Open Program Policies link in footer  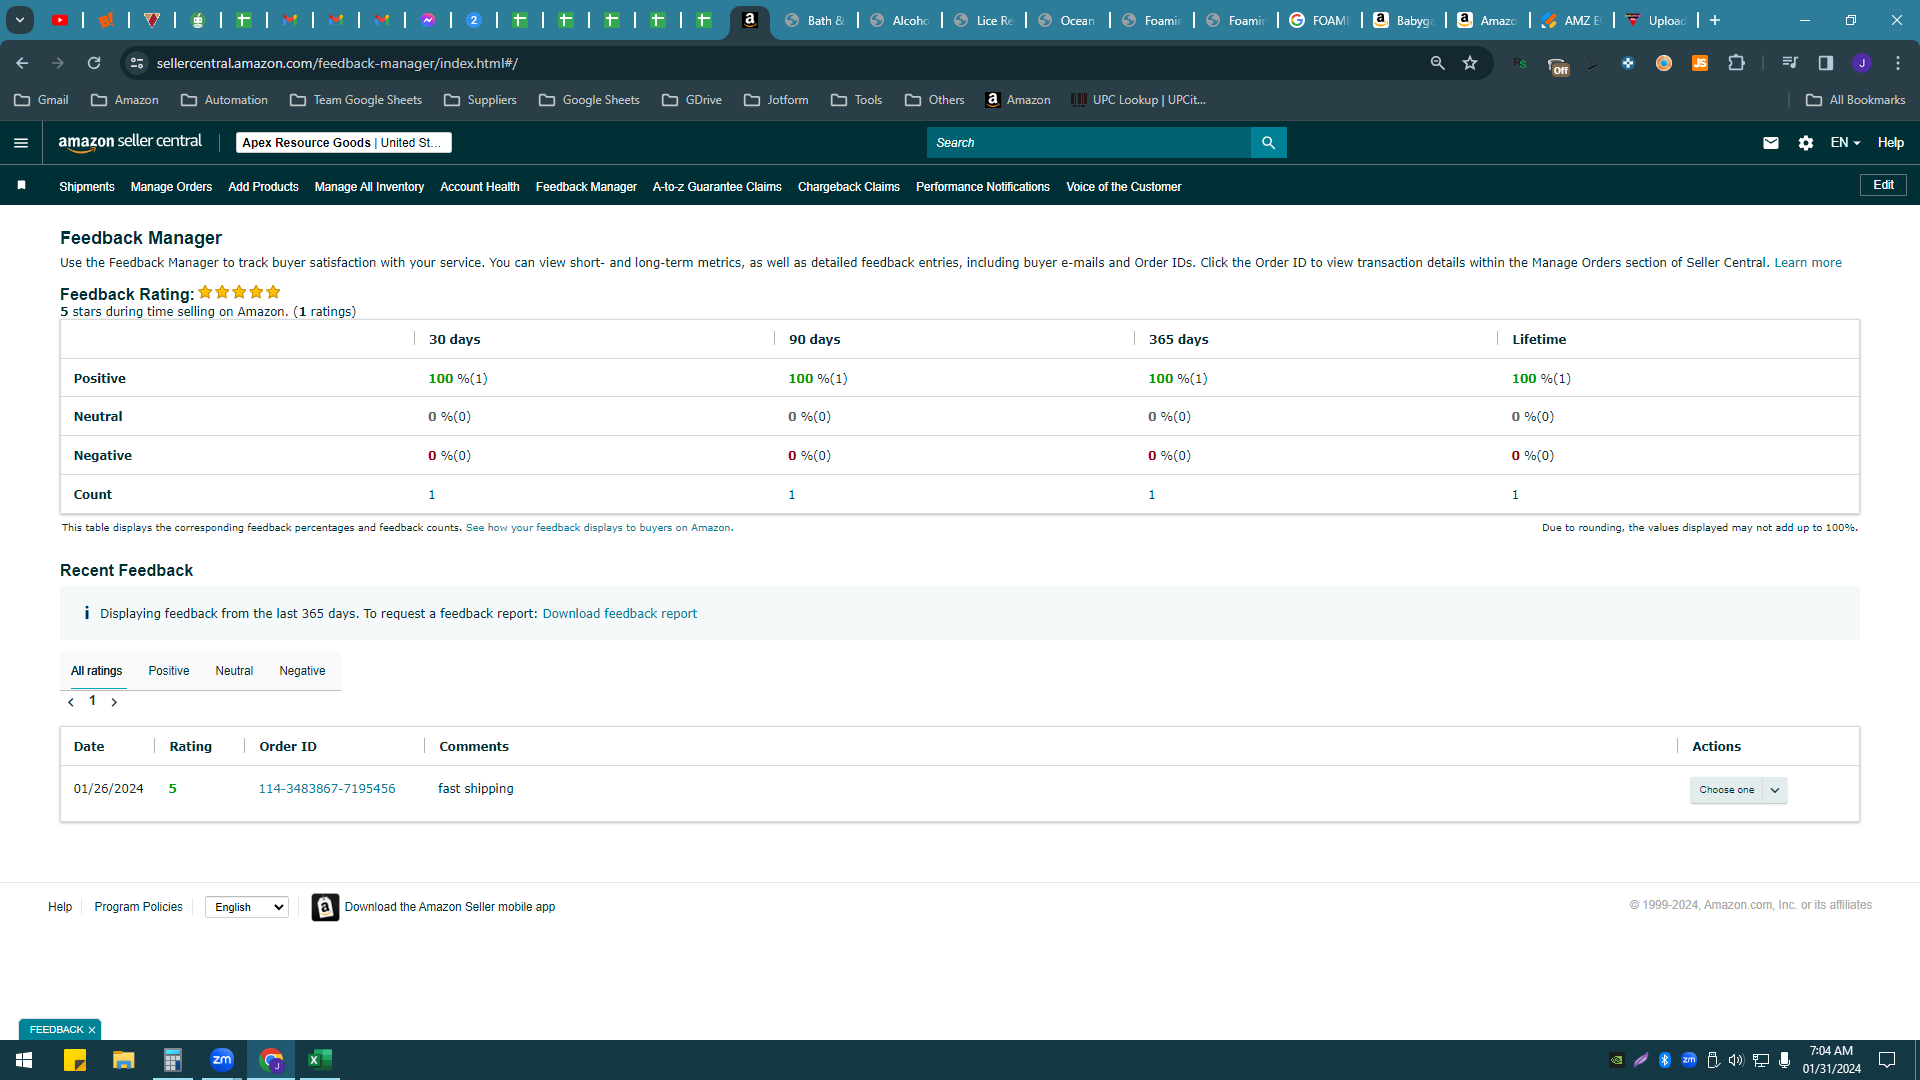tap(138, 907)
